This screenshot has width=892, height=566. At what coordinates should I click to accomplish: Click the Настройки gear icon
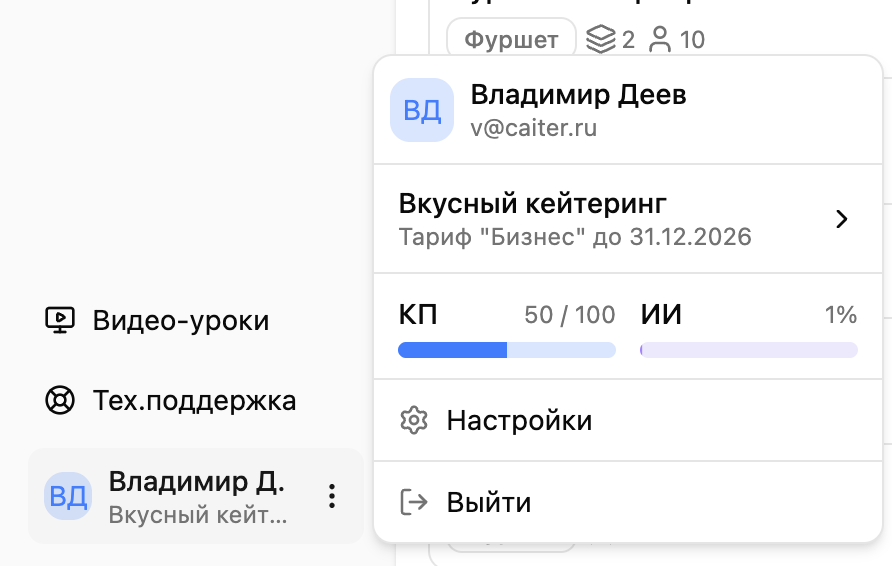413,420
